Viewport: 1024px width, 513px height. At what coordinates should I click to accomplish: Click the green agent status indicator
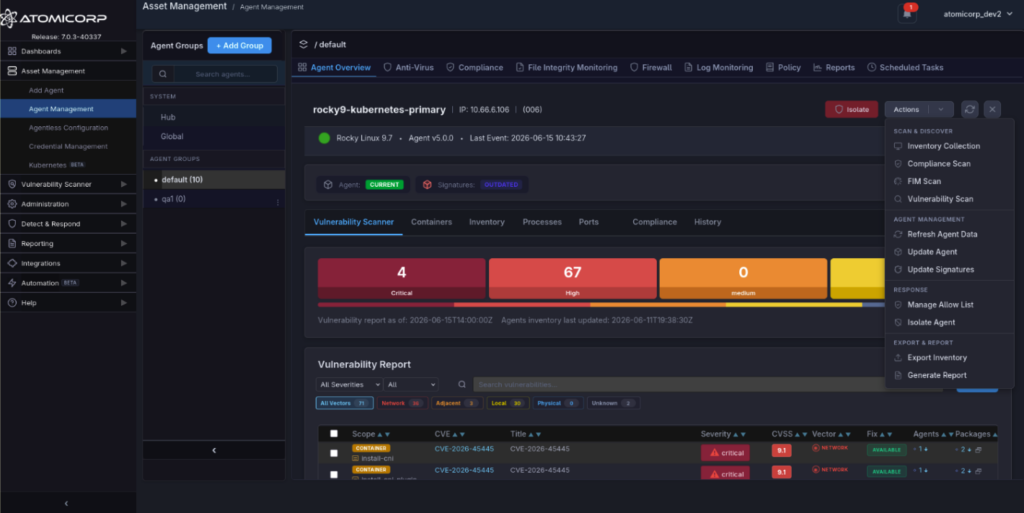(324, 138)
